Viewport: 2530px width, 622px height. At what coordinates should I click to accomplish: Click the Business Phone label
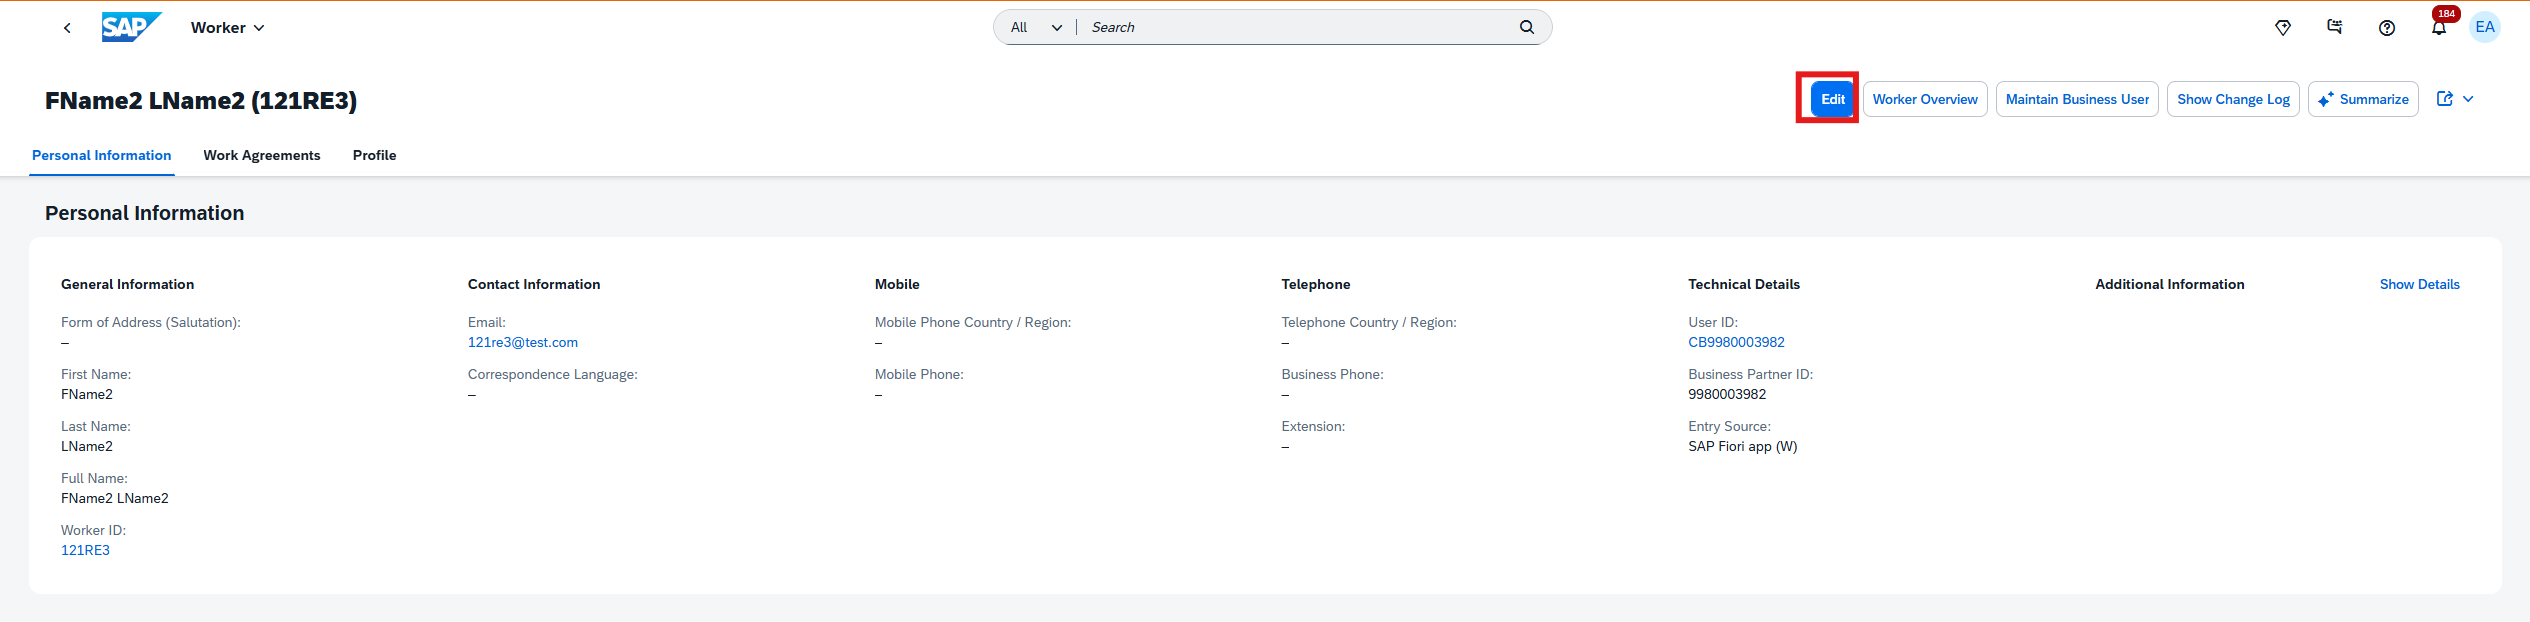[x=1332, y=374]
